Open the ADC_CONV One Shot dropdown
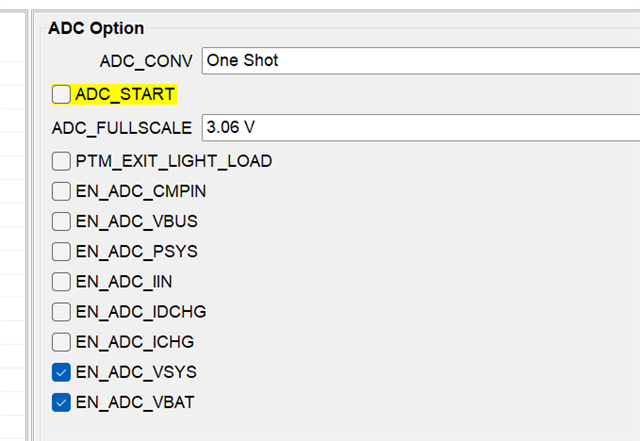The height and width of the screenshot is (441, 640). (420, 61)
